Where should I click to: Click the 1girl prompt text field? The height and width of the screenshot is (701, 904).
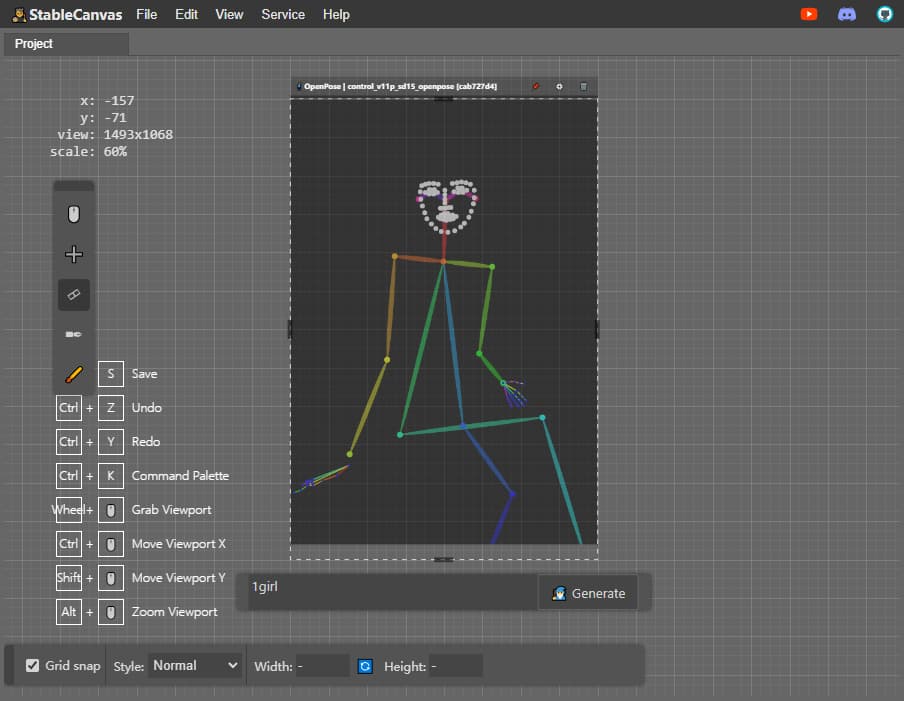[x=393, y=592]
